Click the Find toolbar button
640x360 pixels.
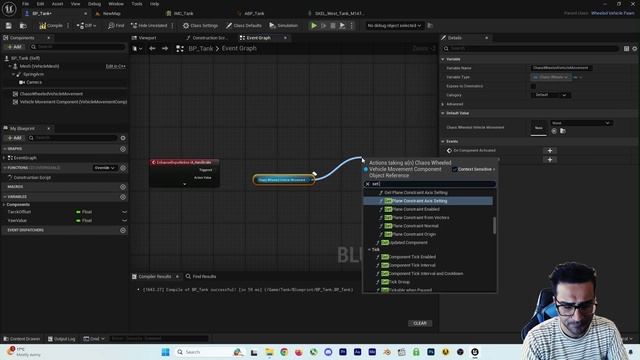(116, 26)
